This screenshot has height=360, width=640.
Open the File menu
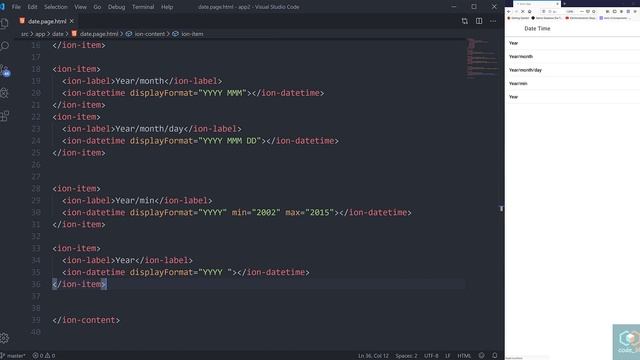(x=16, y=7)
